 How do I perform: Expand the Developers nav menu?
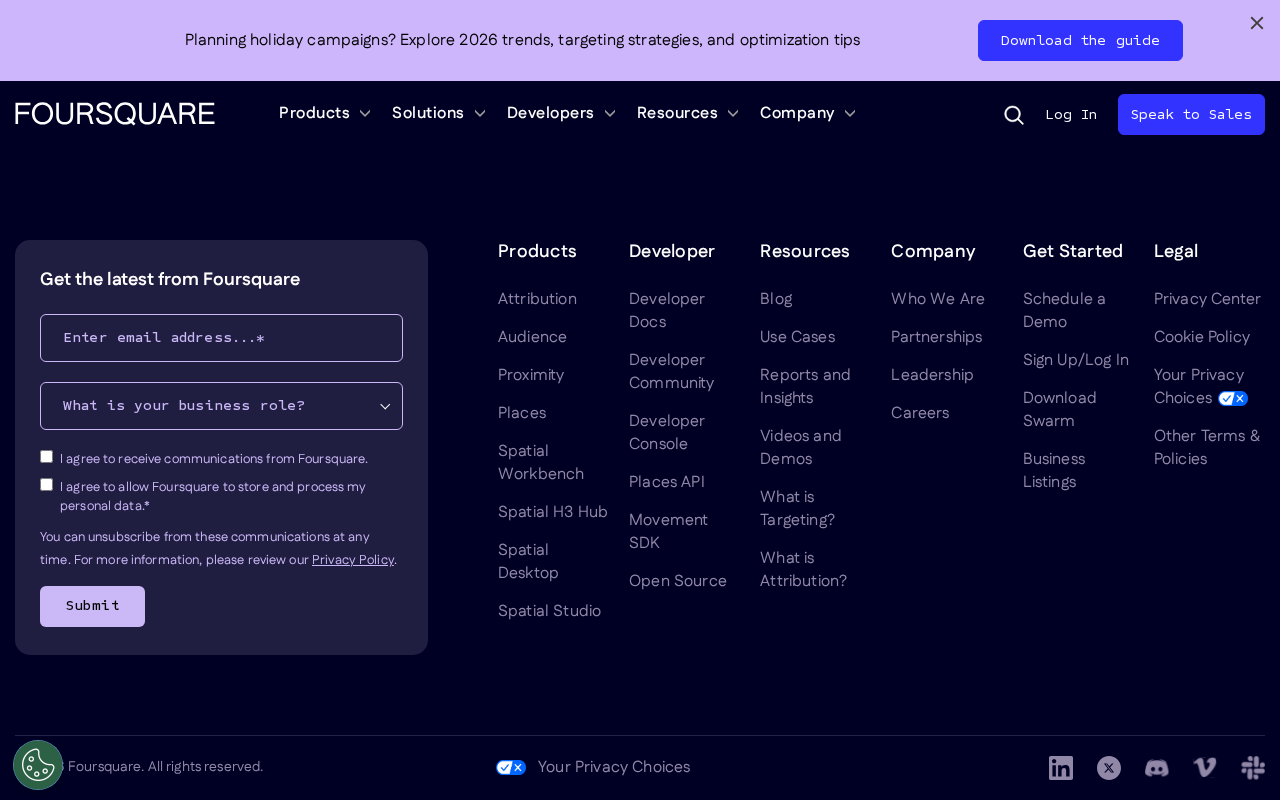click(x=561, y=113)
